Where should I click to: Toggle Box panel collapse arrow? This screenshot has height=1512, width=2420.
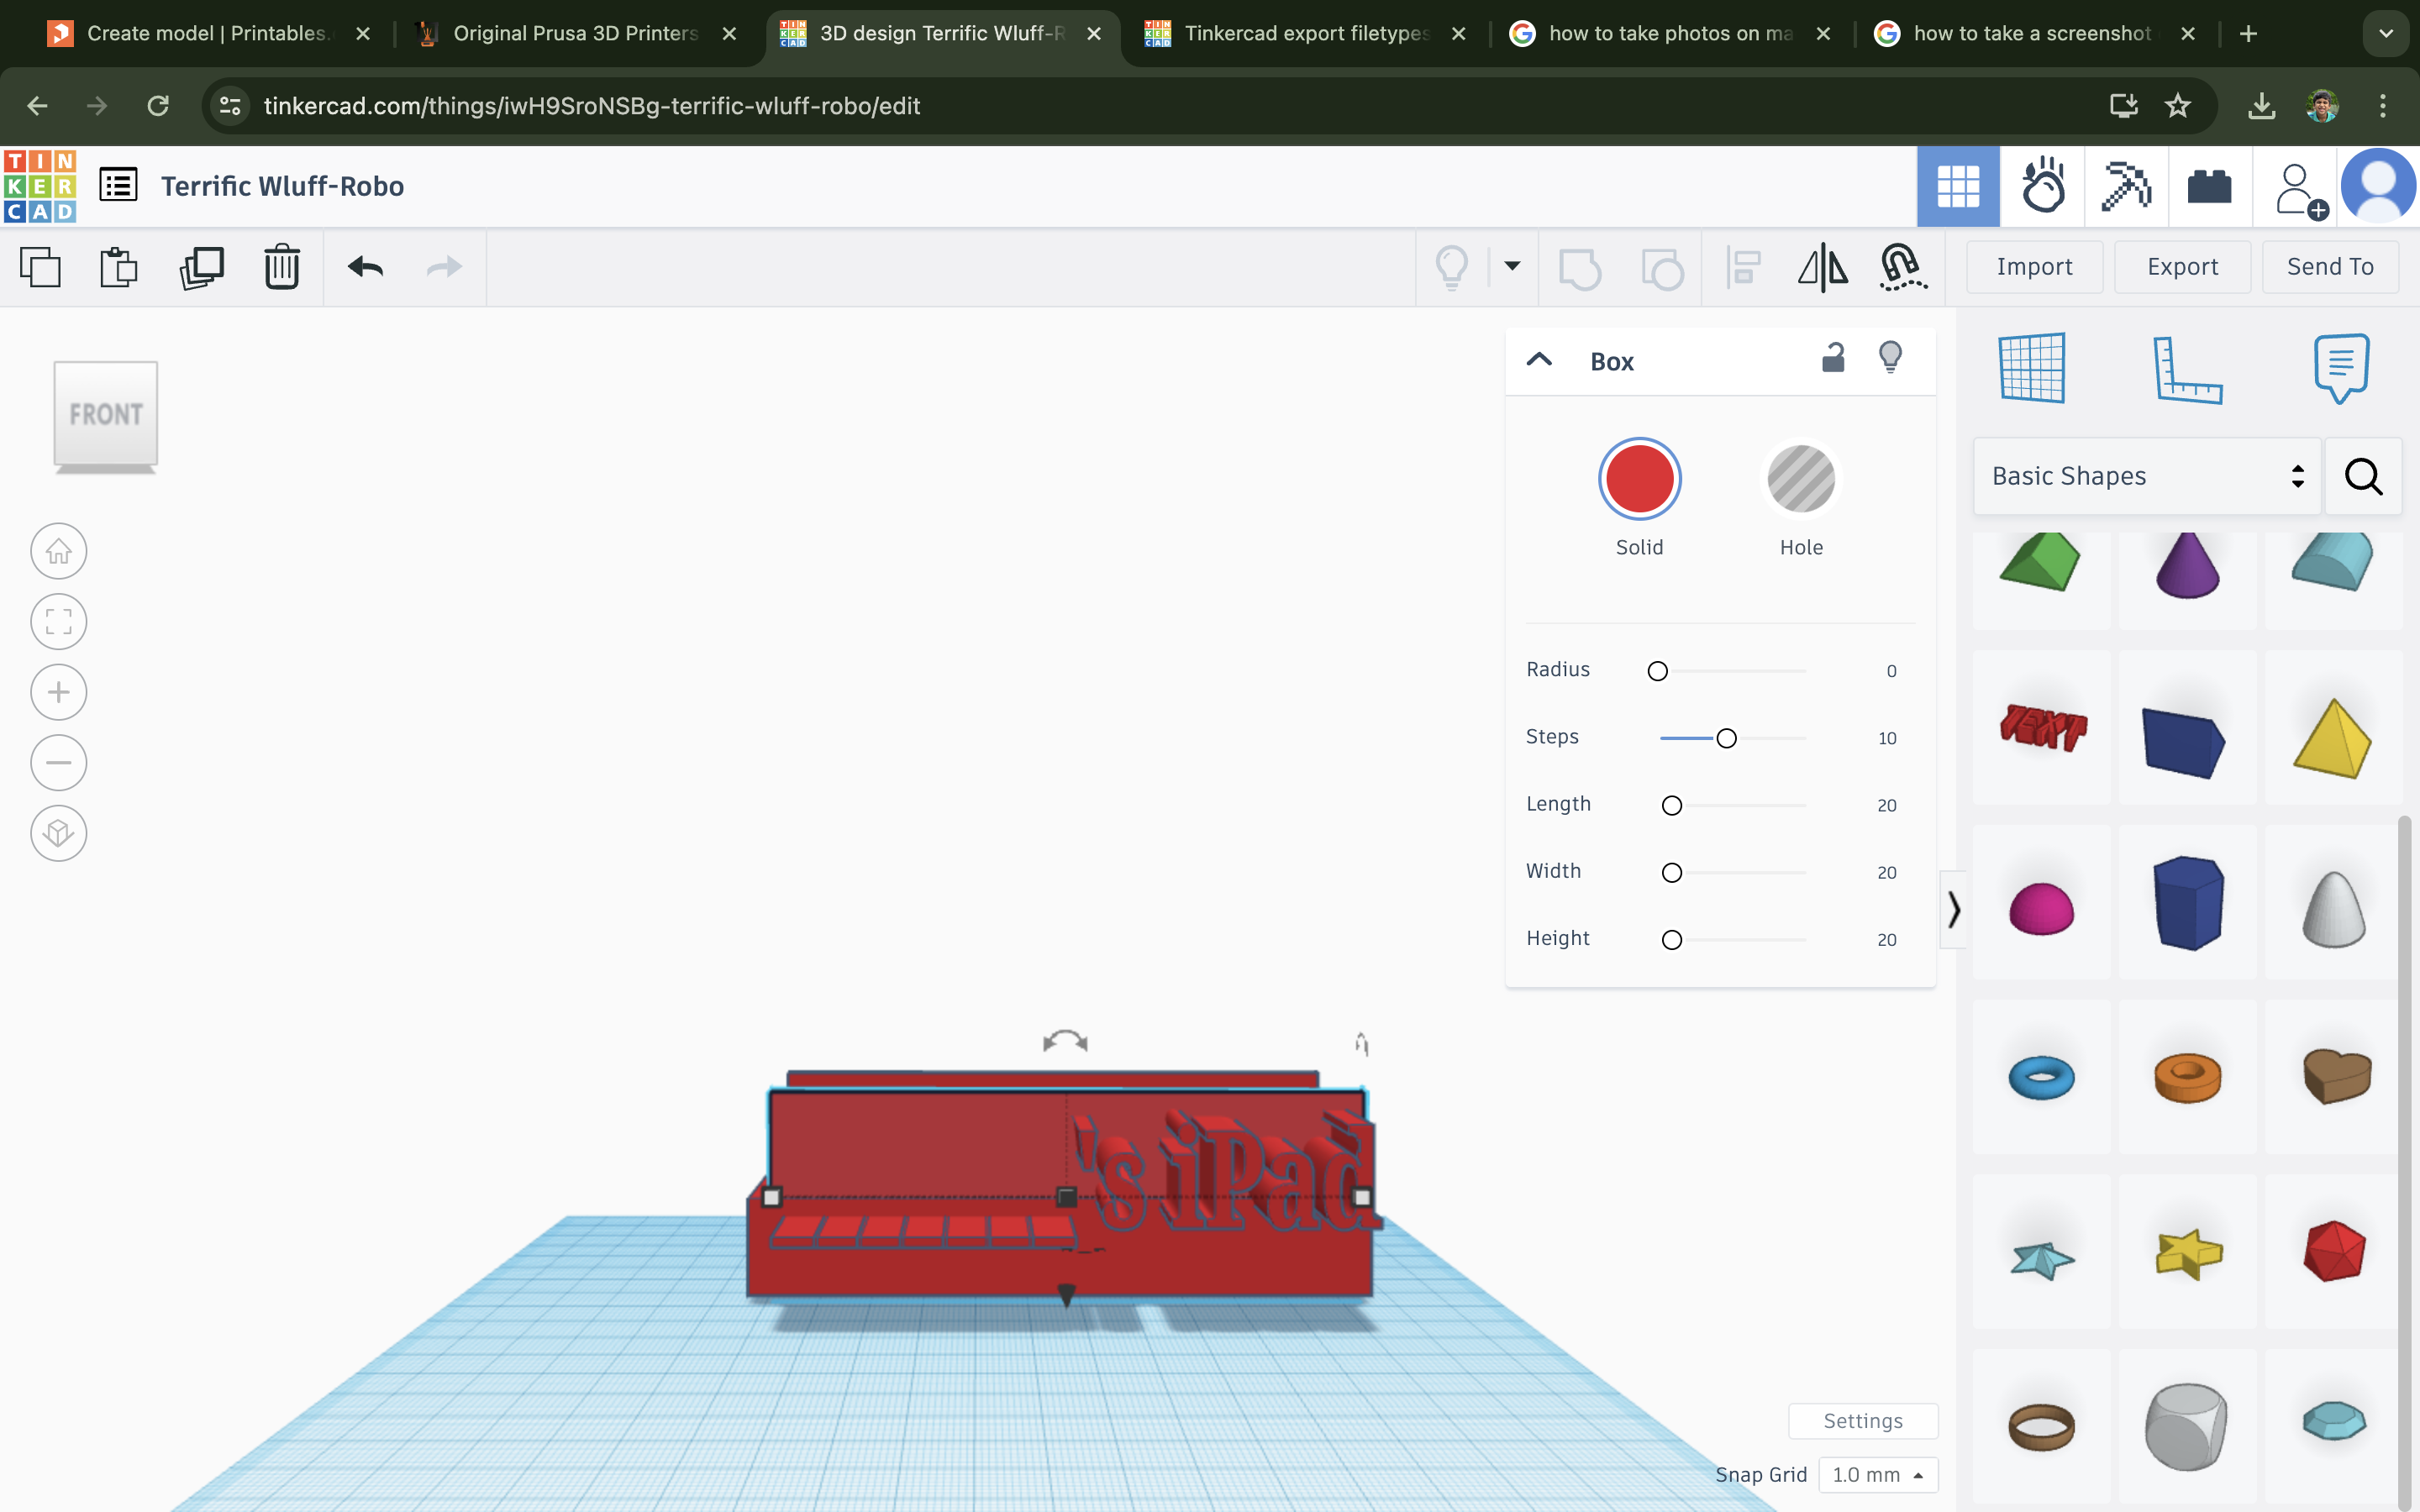[1539, 359]
